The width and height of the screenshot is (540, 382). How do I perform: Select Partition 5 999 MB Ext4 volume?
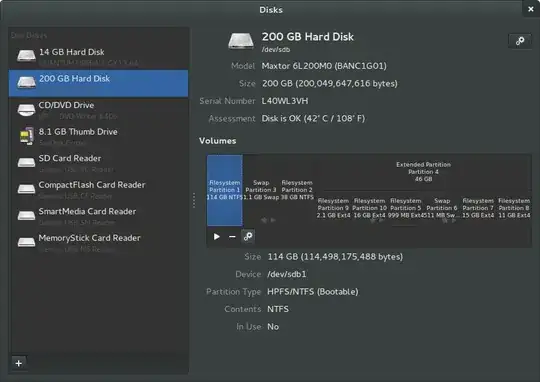(x=405, y=208)
